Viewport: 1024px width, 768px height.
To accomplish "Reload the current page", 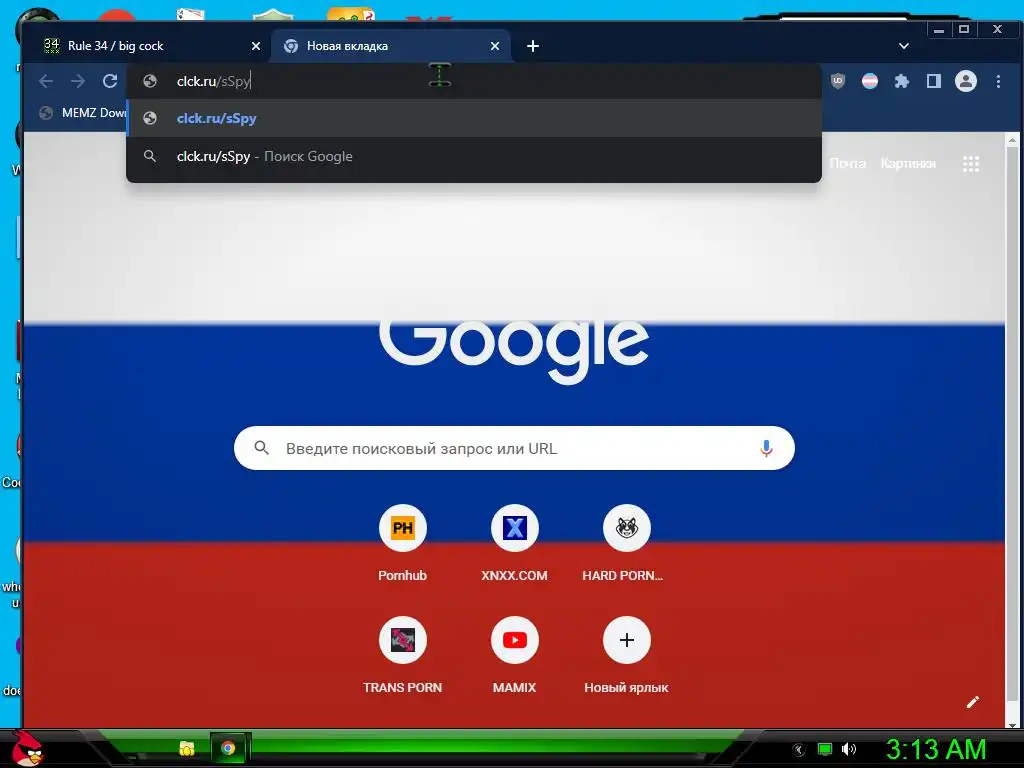I will coord(110,81).
